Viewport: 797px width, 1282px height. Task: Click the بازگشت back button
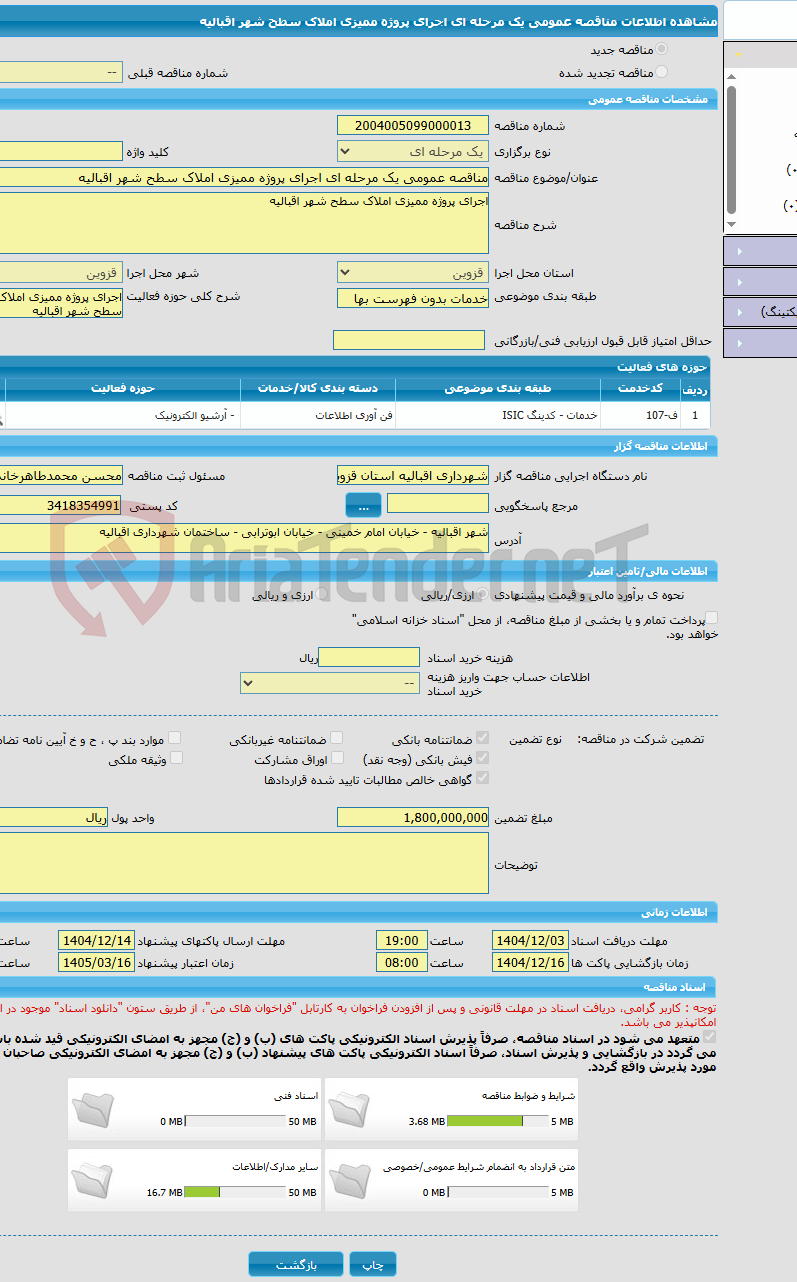coord(296,1265)
